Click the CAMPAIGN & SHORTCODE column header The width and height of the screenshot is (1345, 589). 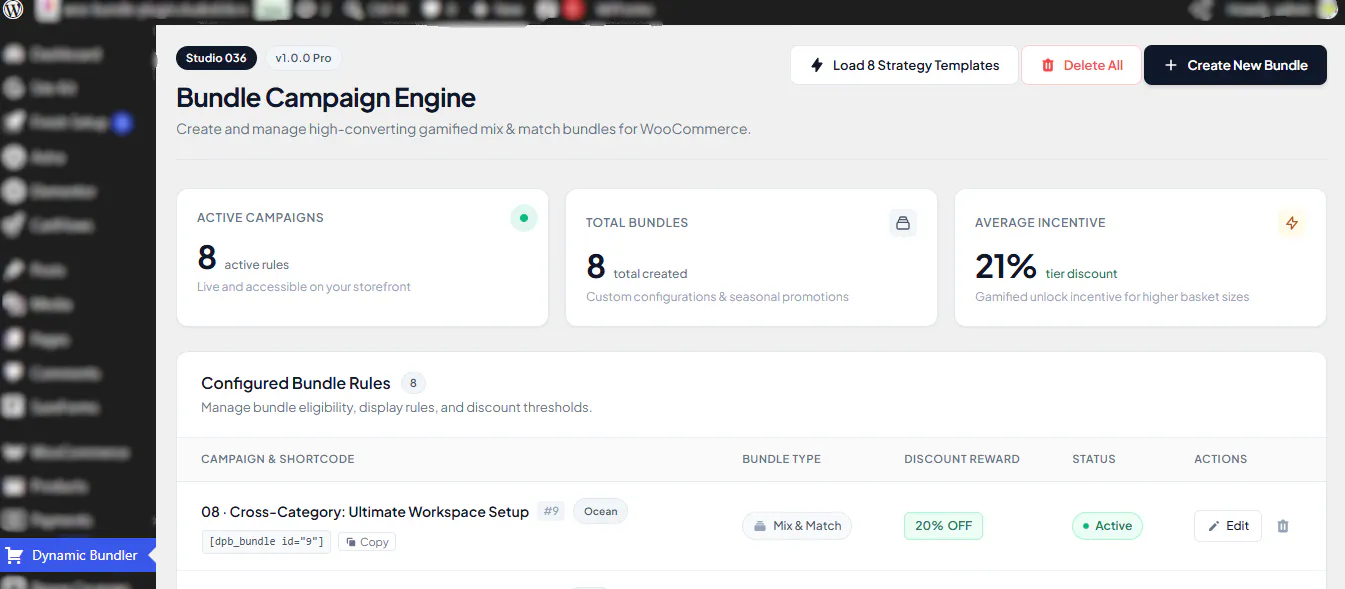click(278, 459)
